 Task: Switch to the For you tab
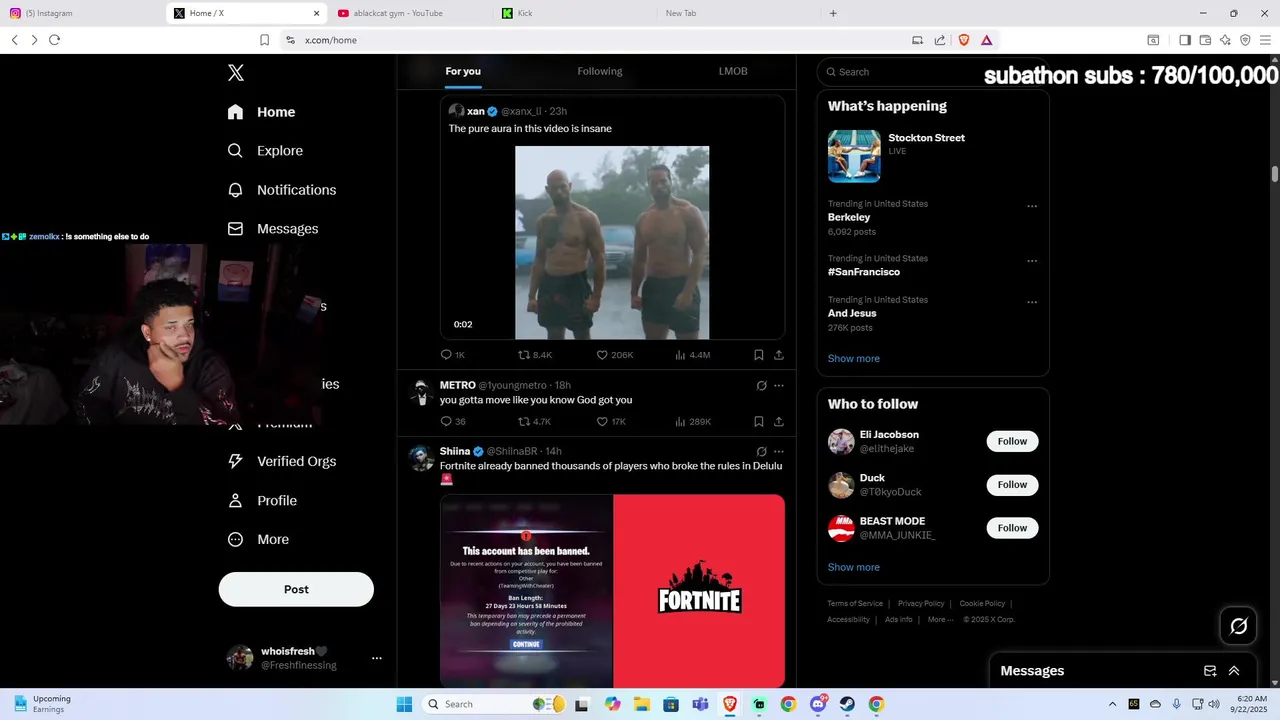[463, 71]
